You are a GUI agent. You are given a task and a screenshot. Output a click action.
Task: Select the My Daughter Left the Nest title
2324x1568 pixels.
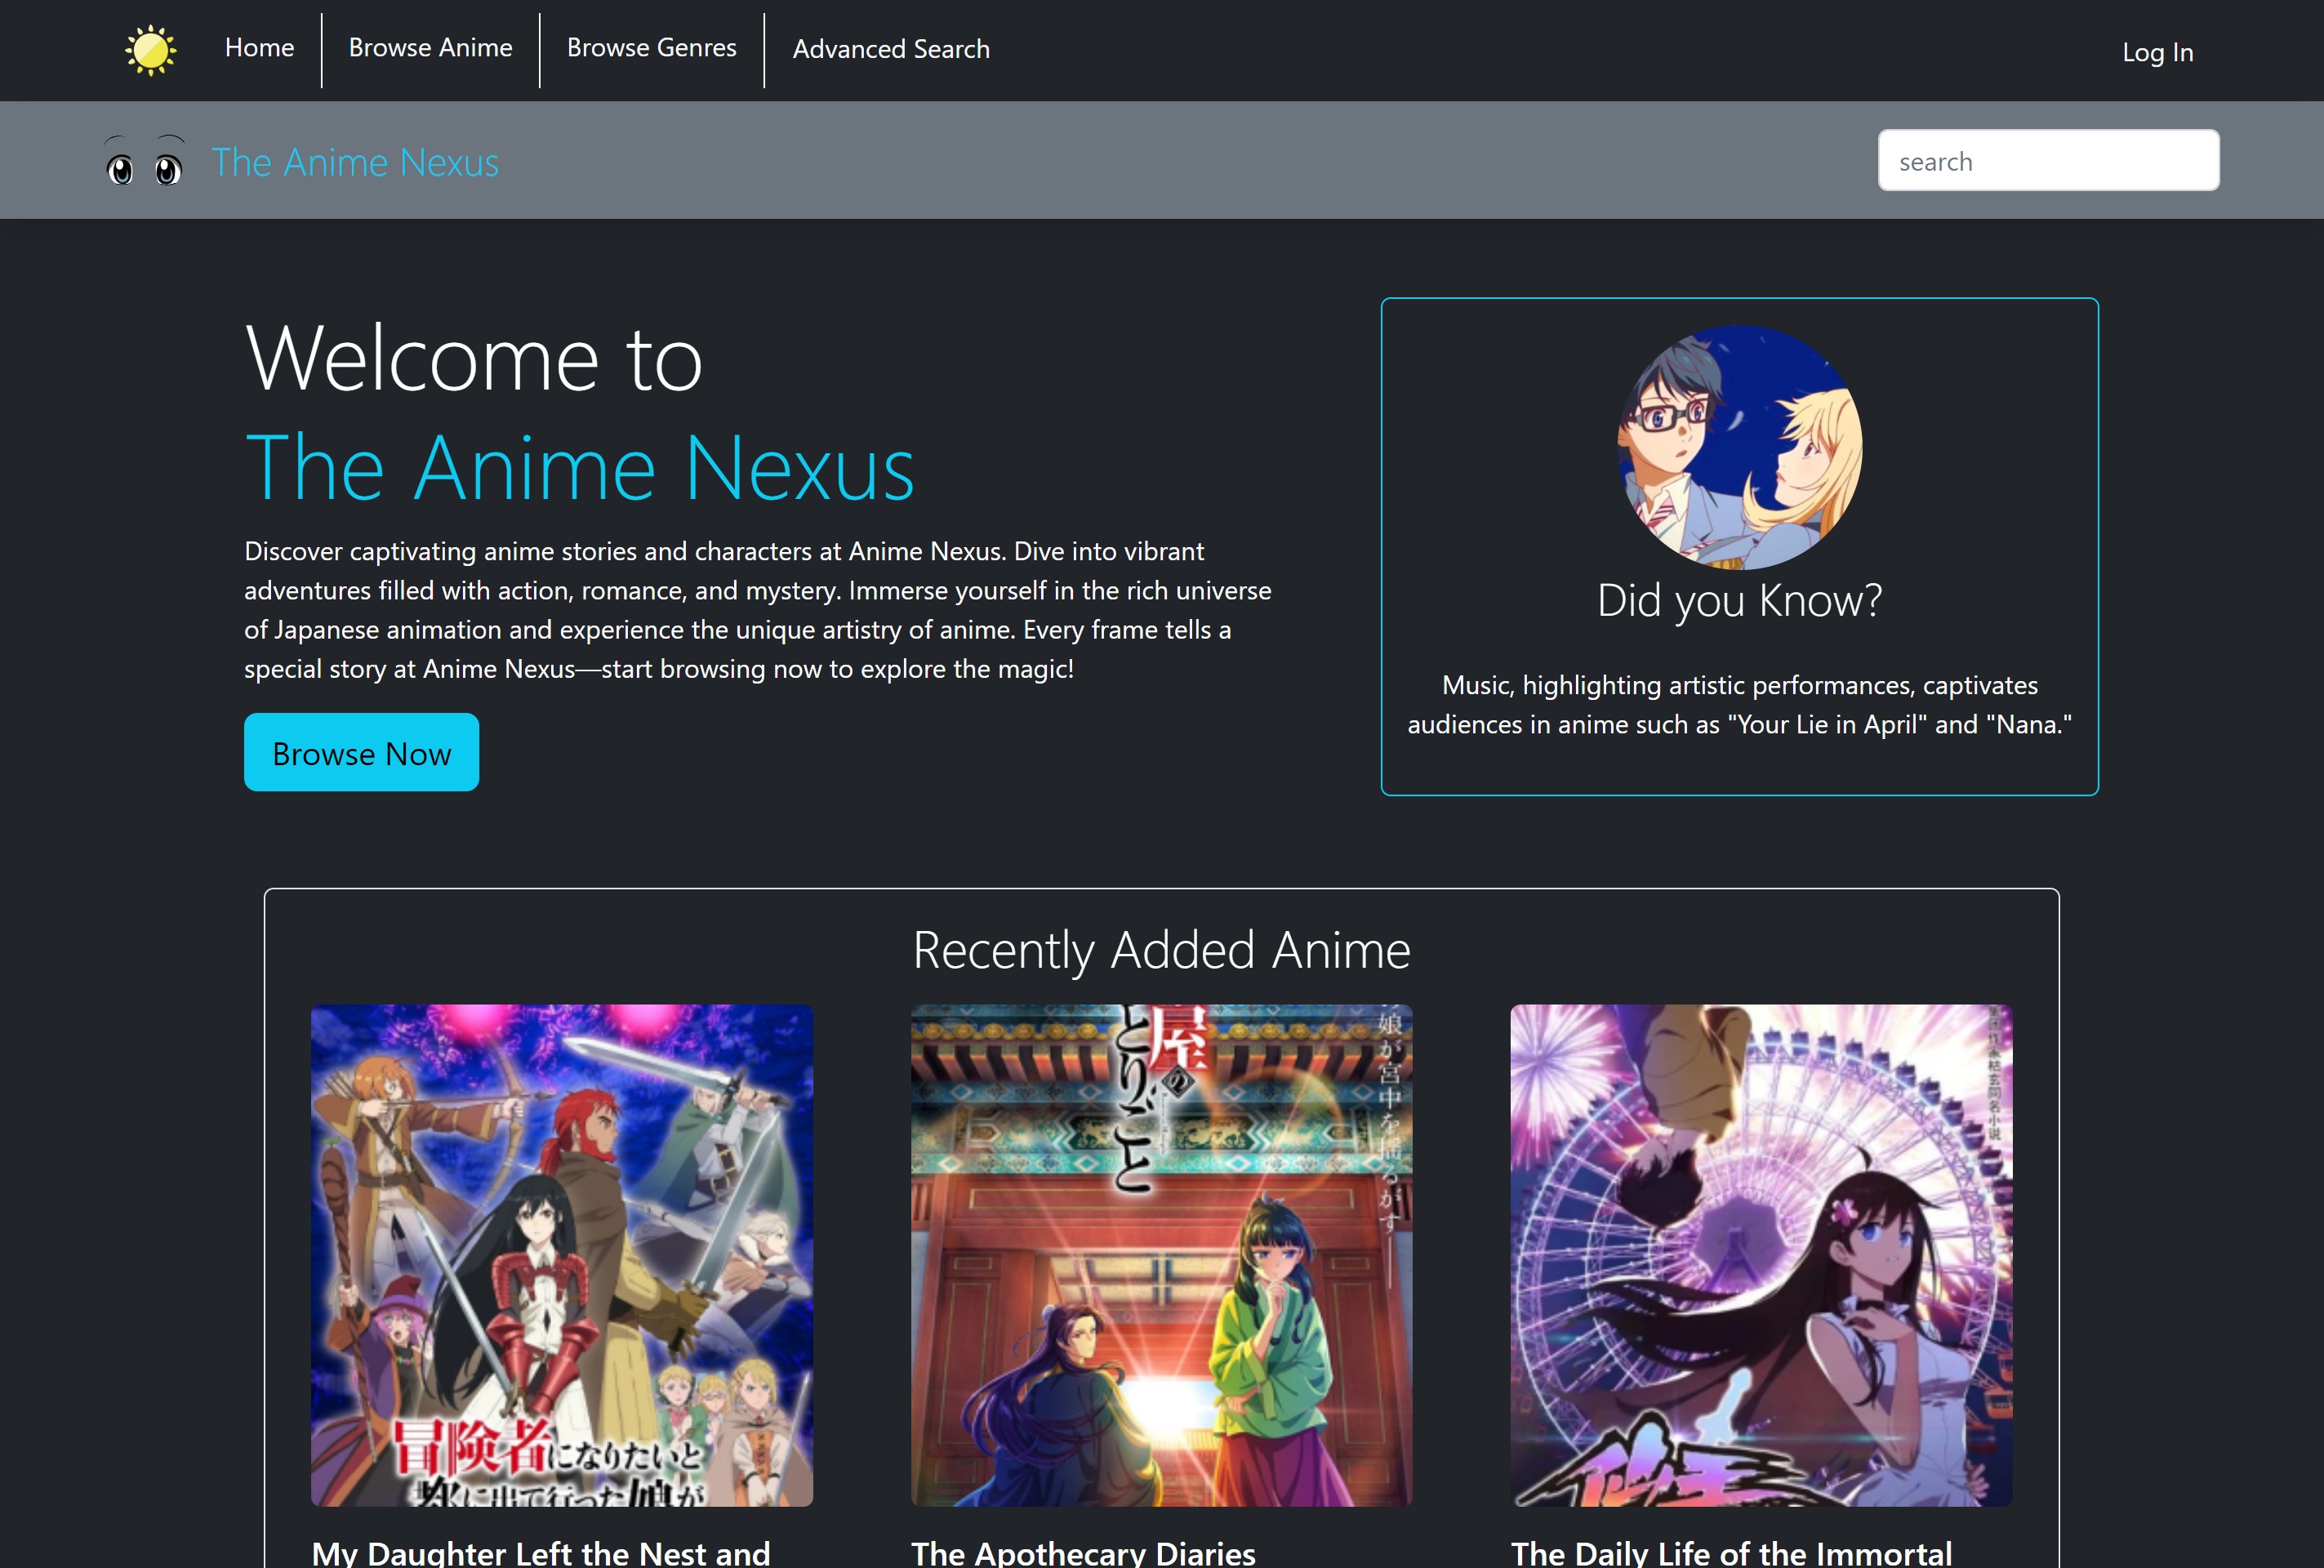[541, 1553]
